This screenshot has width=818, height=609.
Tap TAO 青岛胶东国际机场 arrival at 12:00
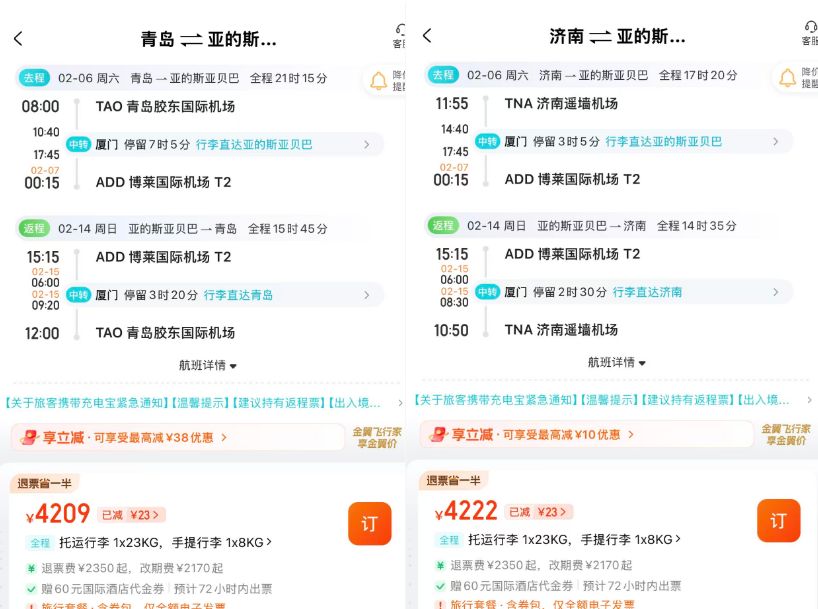[x=165, y=333]
